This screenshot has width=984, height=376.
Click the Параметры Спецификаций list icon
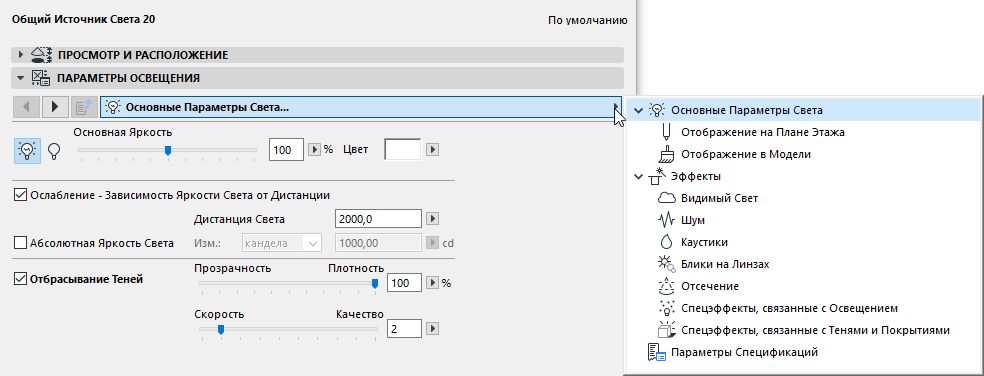point(656,352)
